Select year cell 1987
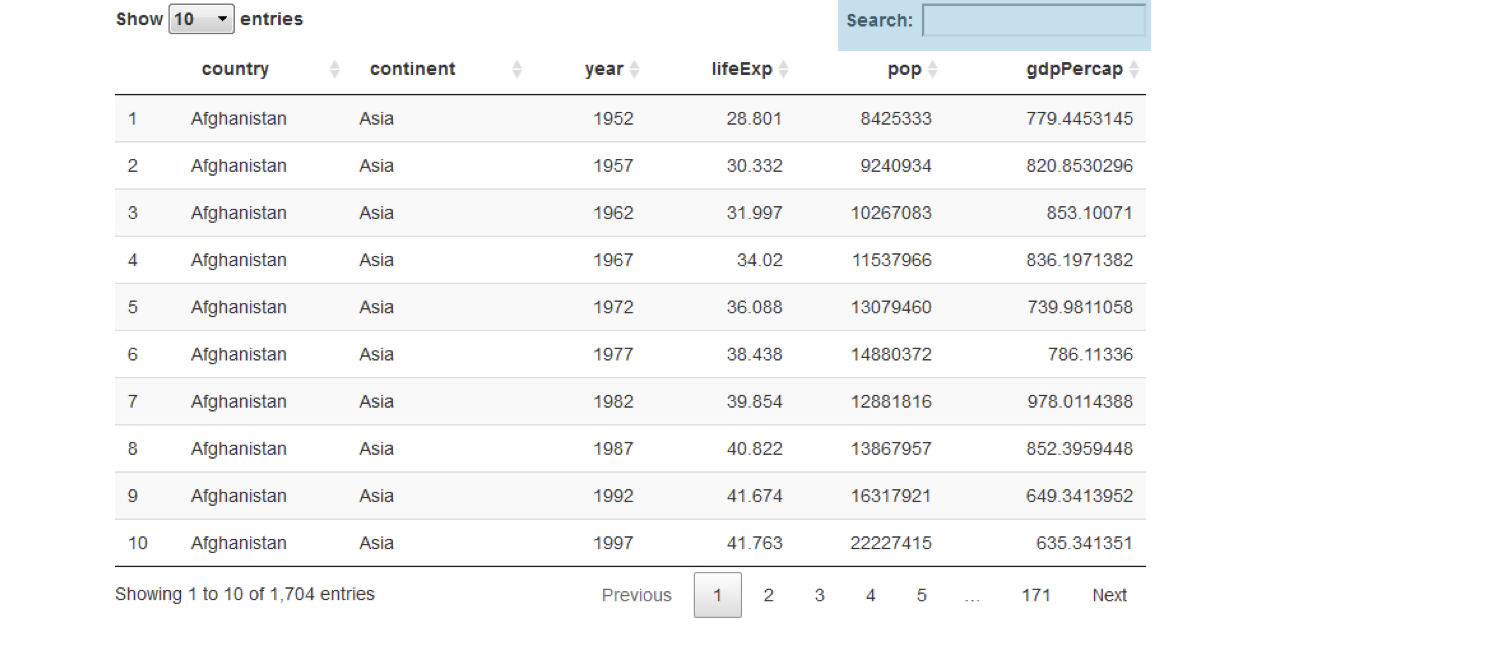This screenshot has width=1500, height=645. tap(613, 448)
